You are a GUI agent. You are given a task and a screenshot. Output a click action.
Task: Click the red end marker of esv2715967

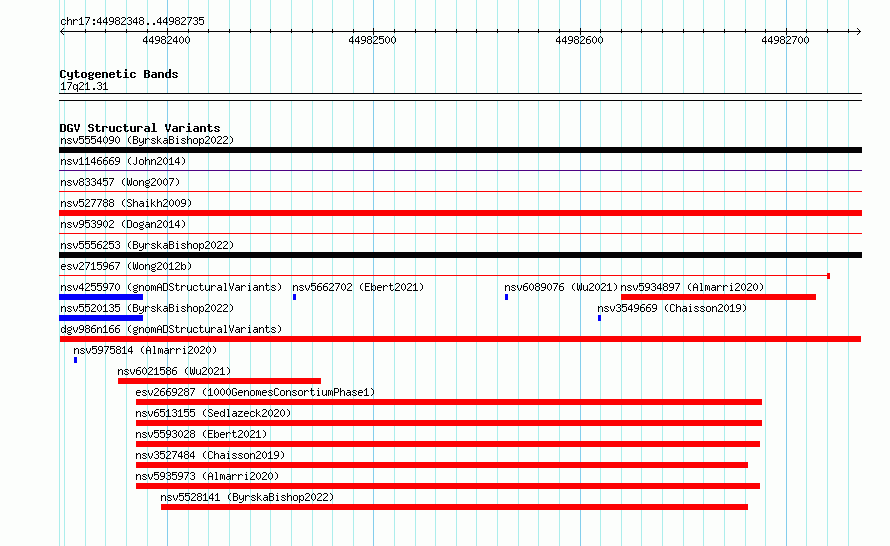click(829, 276)
